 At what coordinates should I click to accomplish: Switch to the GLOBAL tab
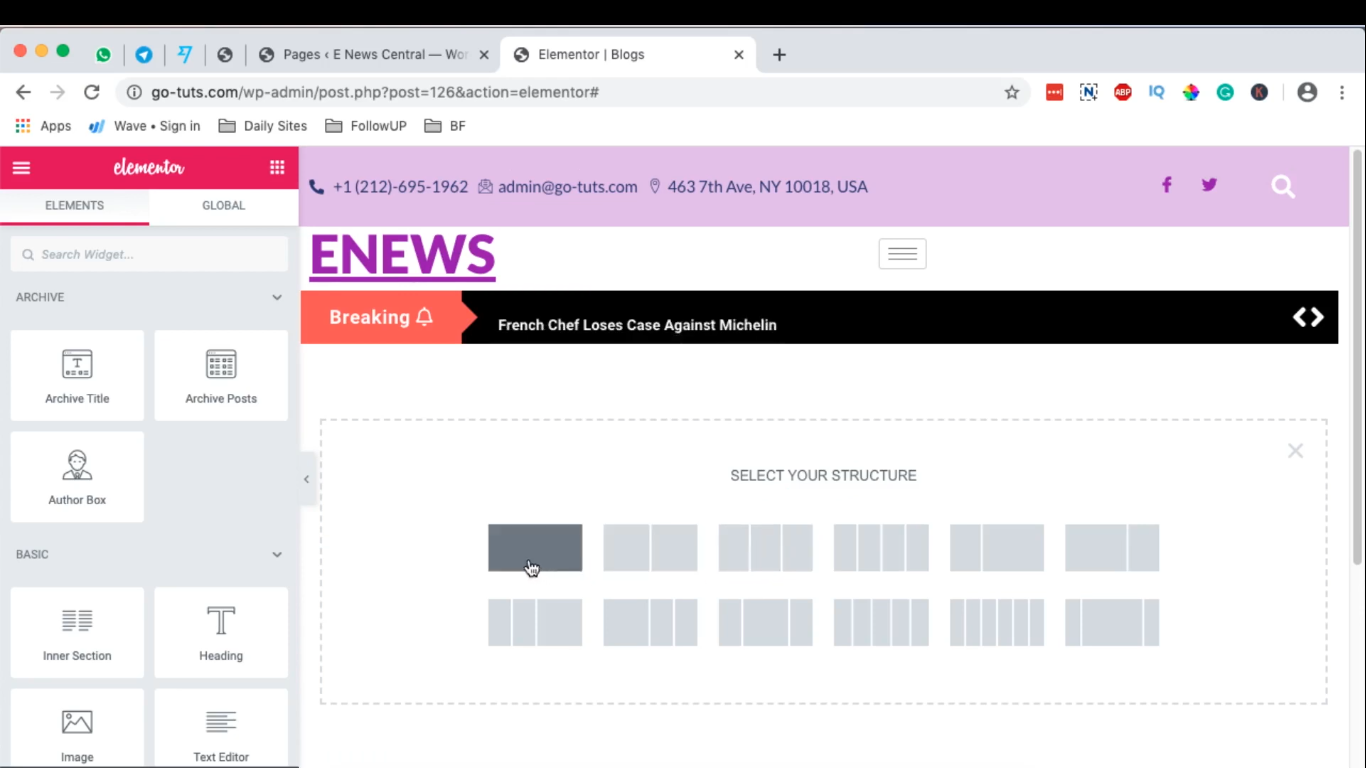223,205
